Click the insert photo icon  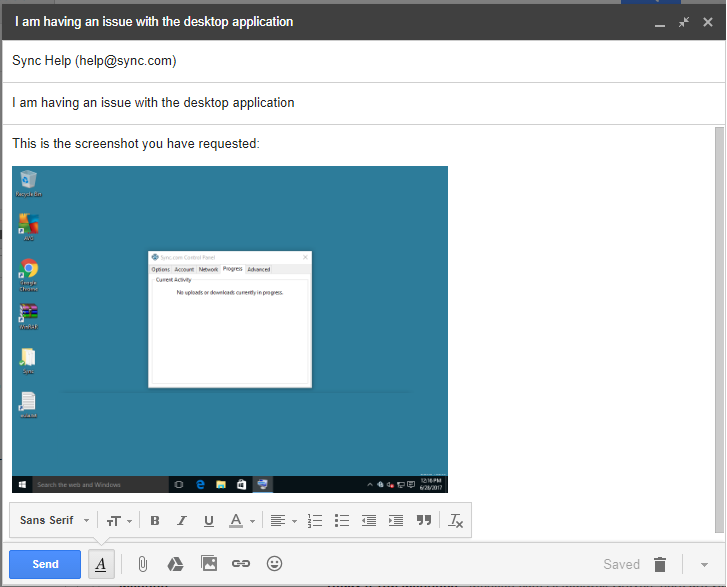click(x=208, y=564)
